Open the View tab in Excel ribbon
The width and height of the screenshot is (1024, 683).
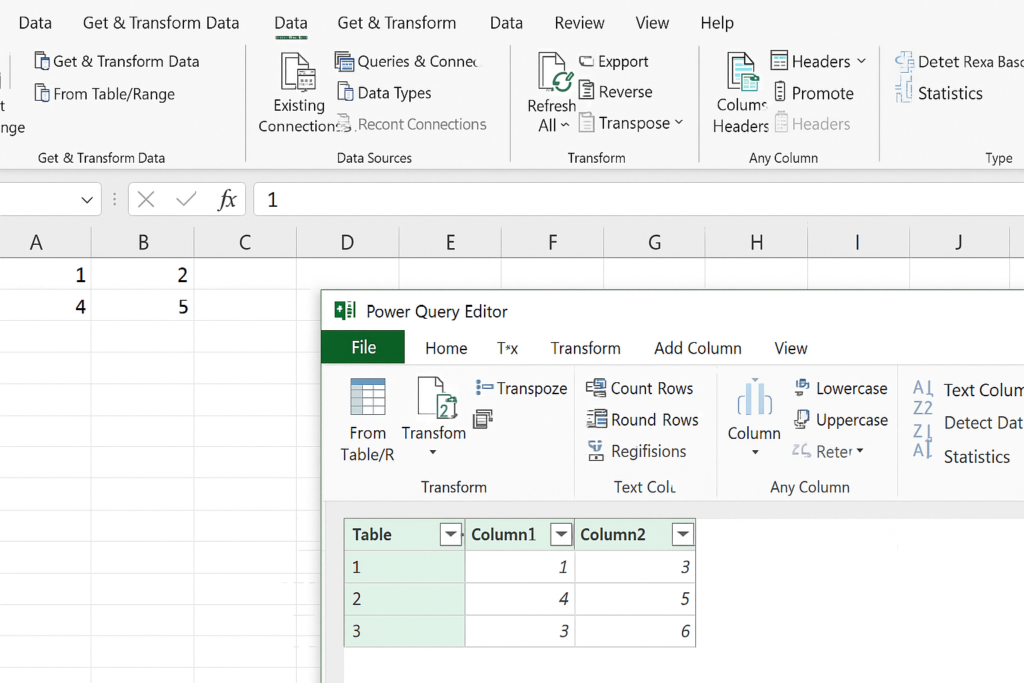click(x=652, y=23)
